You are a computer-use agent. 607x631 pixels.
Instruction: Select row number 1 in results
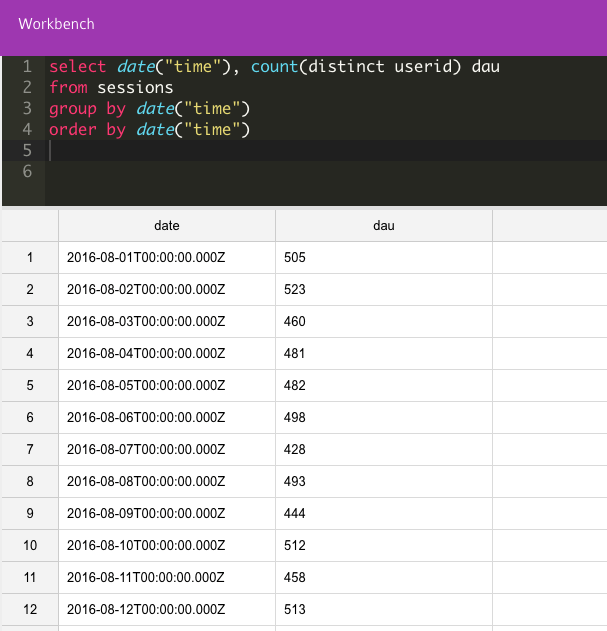[x=30, y=258]
